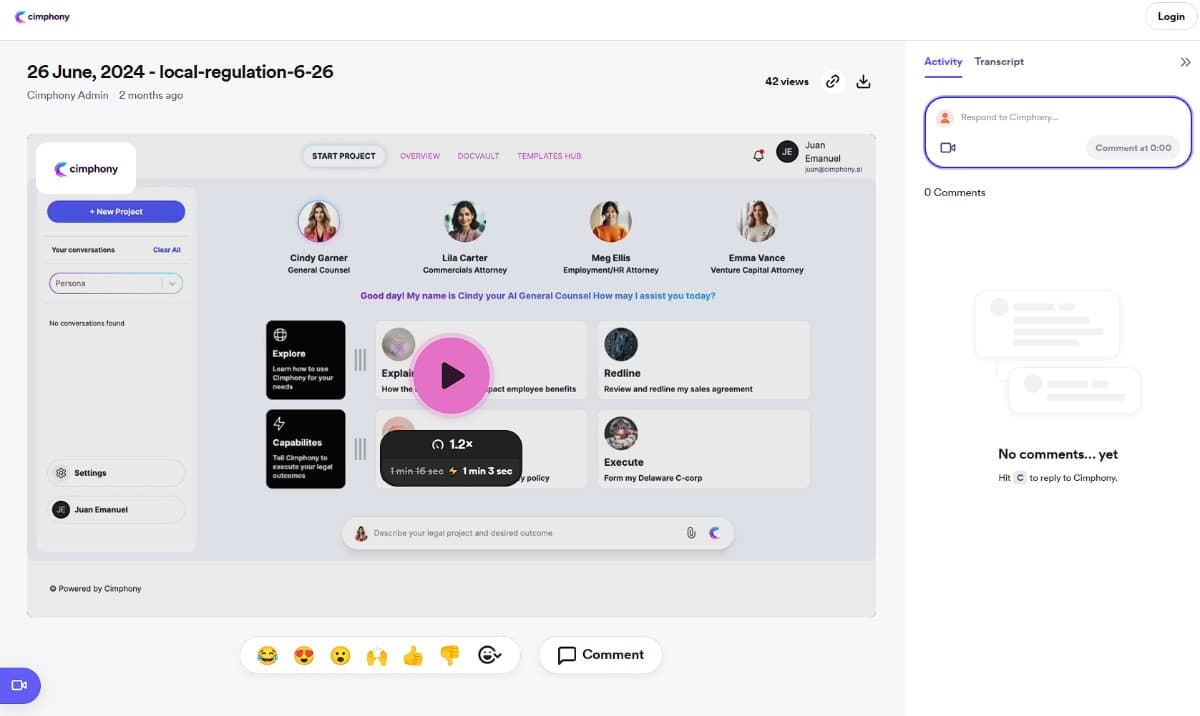Screen dimensions: 1200x716
Task: Select the Activity tab
Action: point(943,62)
